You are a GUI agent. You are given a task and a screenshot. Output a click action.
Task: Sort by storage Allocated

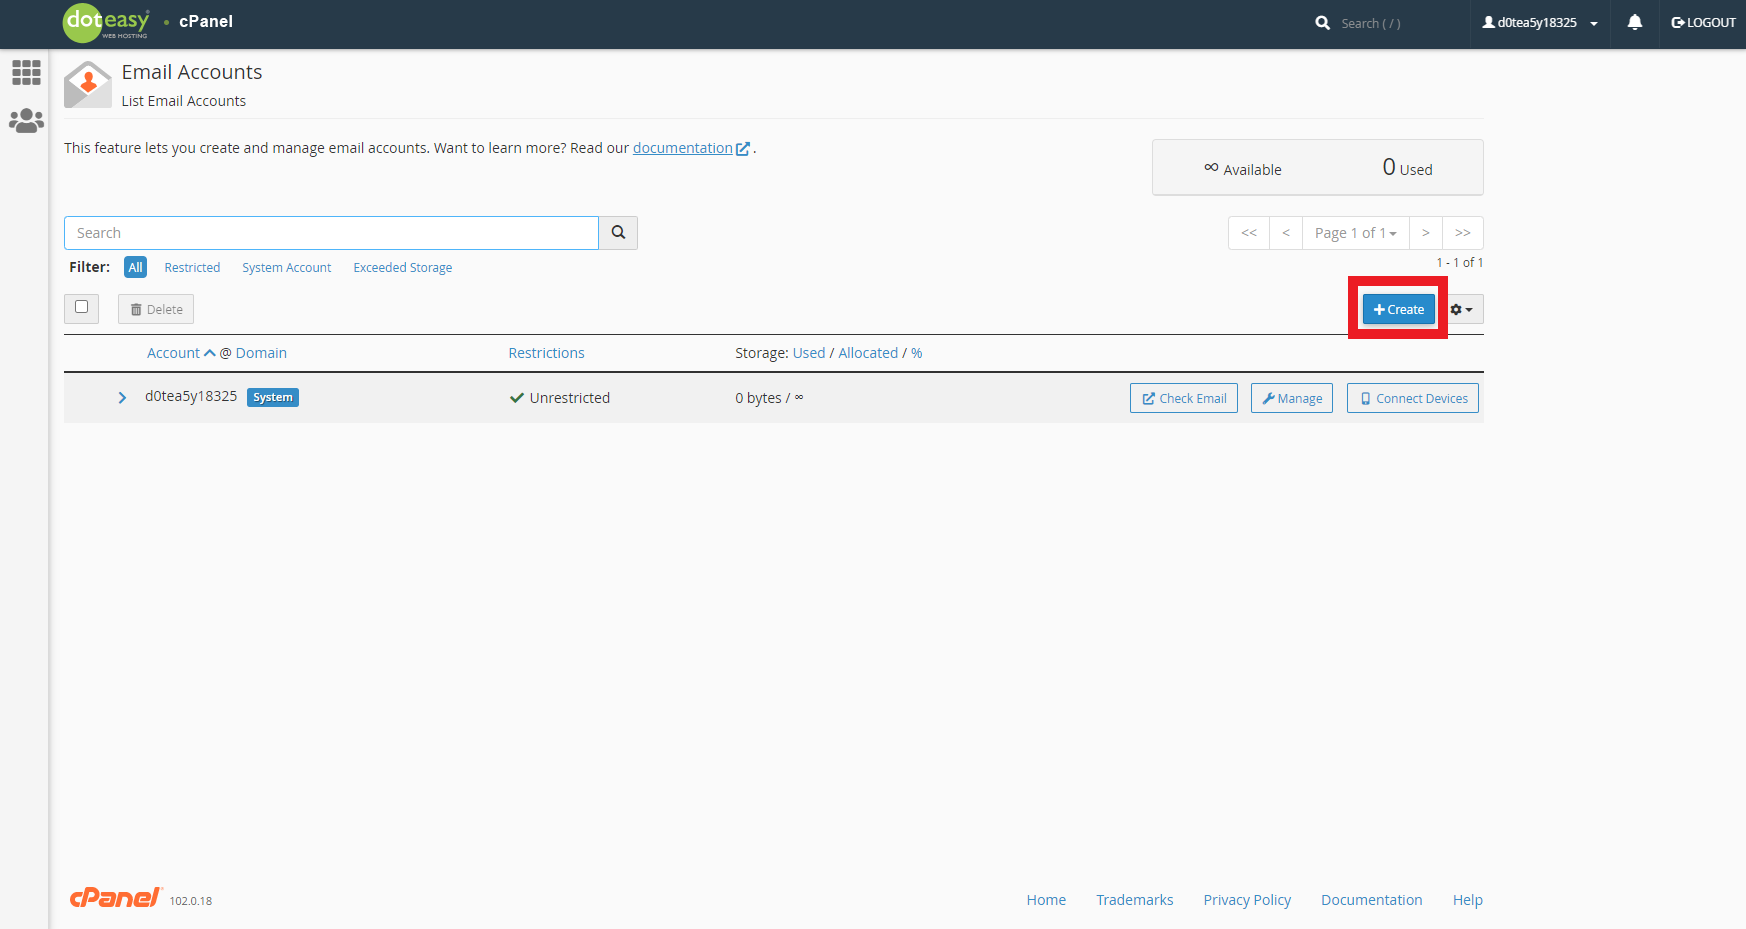point(868,353)
